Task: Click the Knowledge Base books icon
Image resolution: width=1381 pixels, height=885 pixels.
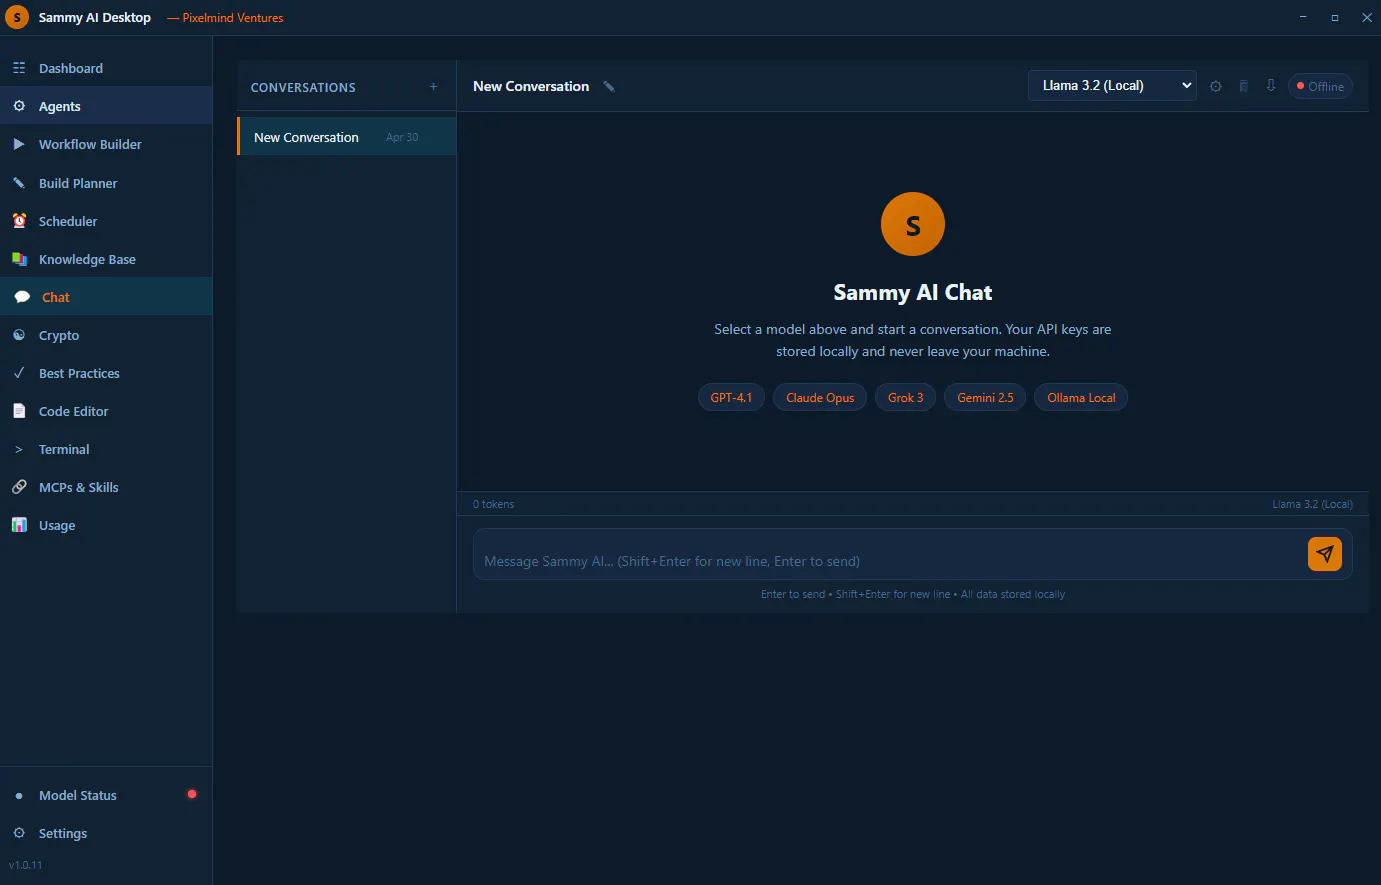Action: 19,259
